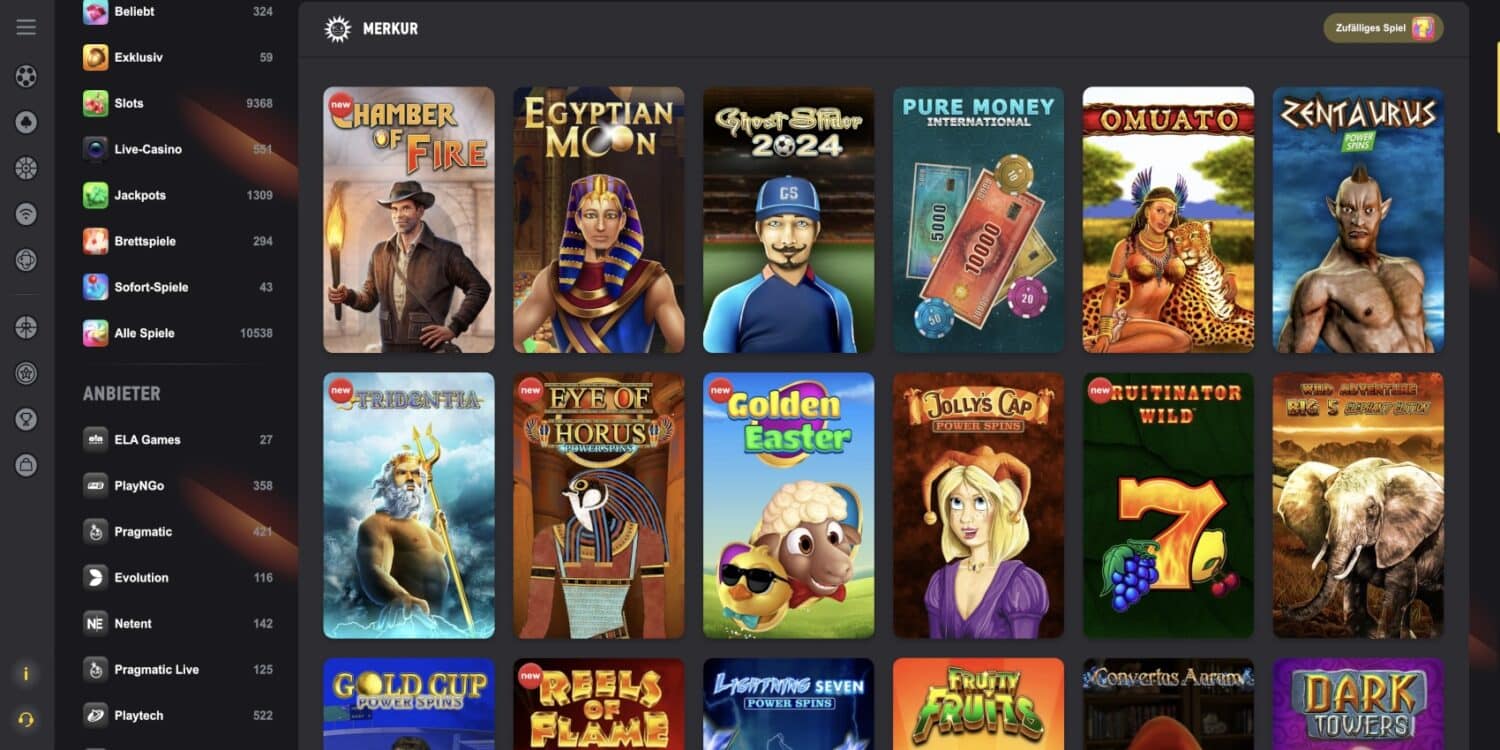Click the headset support icon
This screenshot has height=750, width=1500.
tap(26, 719)
